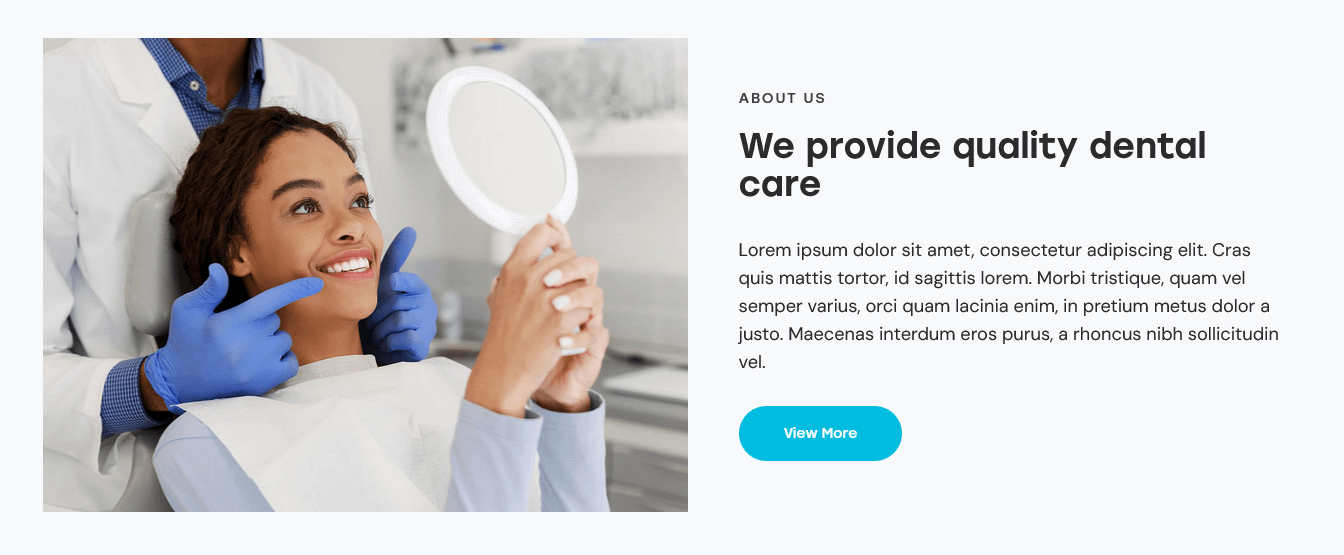Click the final 'vel.' line of paragraph
The image size is (1344, 555).
[x=752, y=362]
